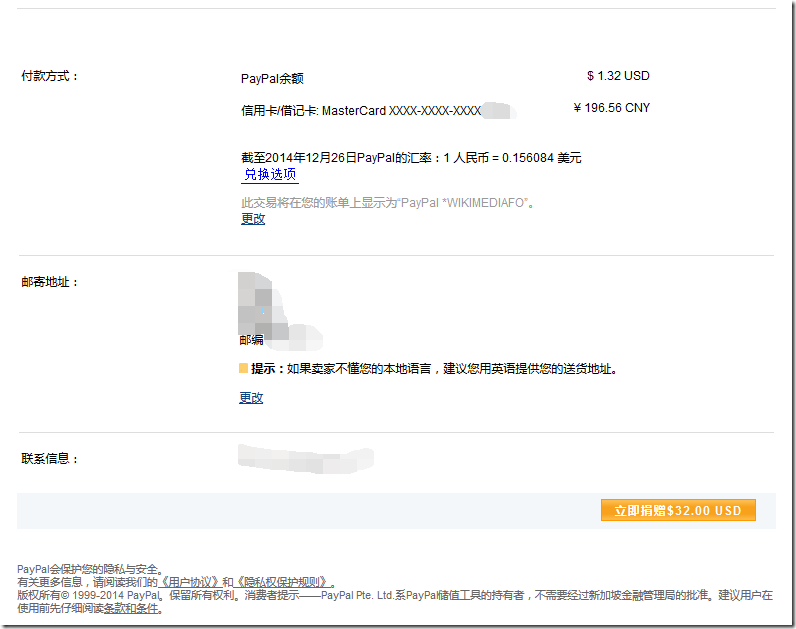796x629 pixels.
Task: Click the $ 1.32 USD amount
Action: (618, 76)
